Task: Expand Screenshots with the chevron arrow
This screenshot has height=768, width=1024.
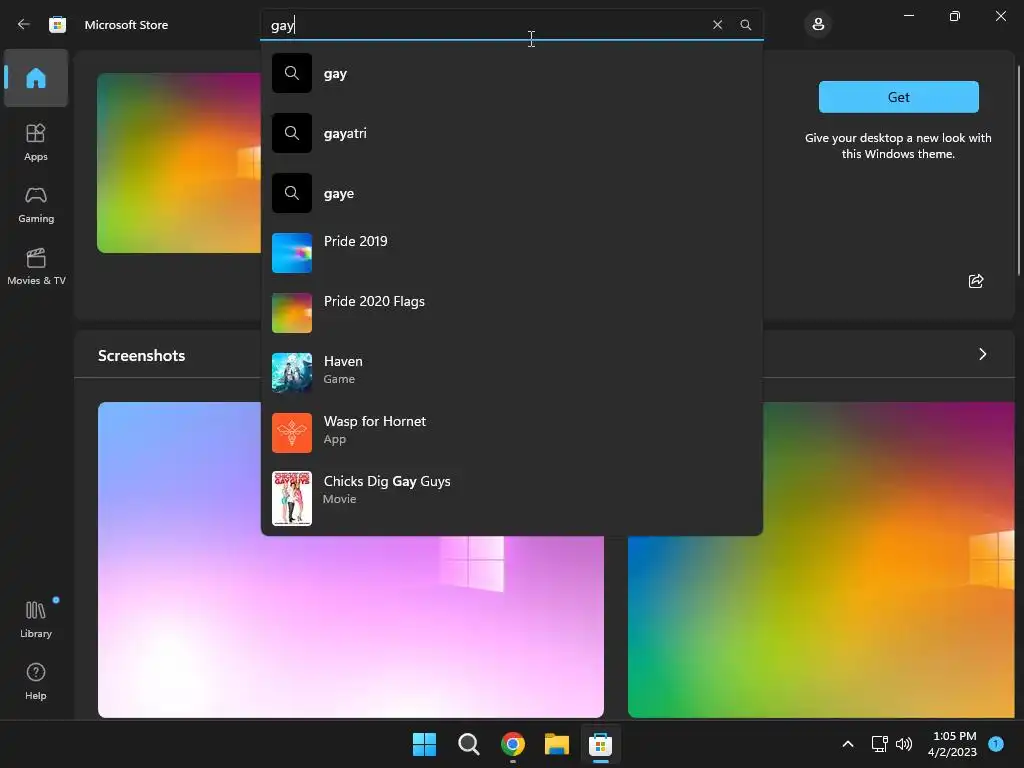Action: [982, 354]
